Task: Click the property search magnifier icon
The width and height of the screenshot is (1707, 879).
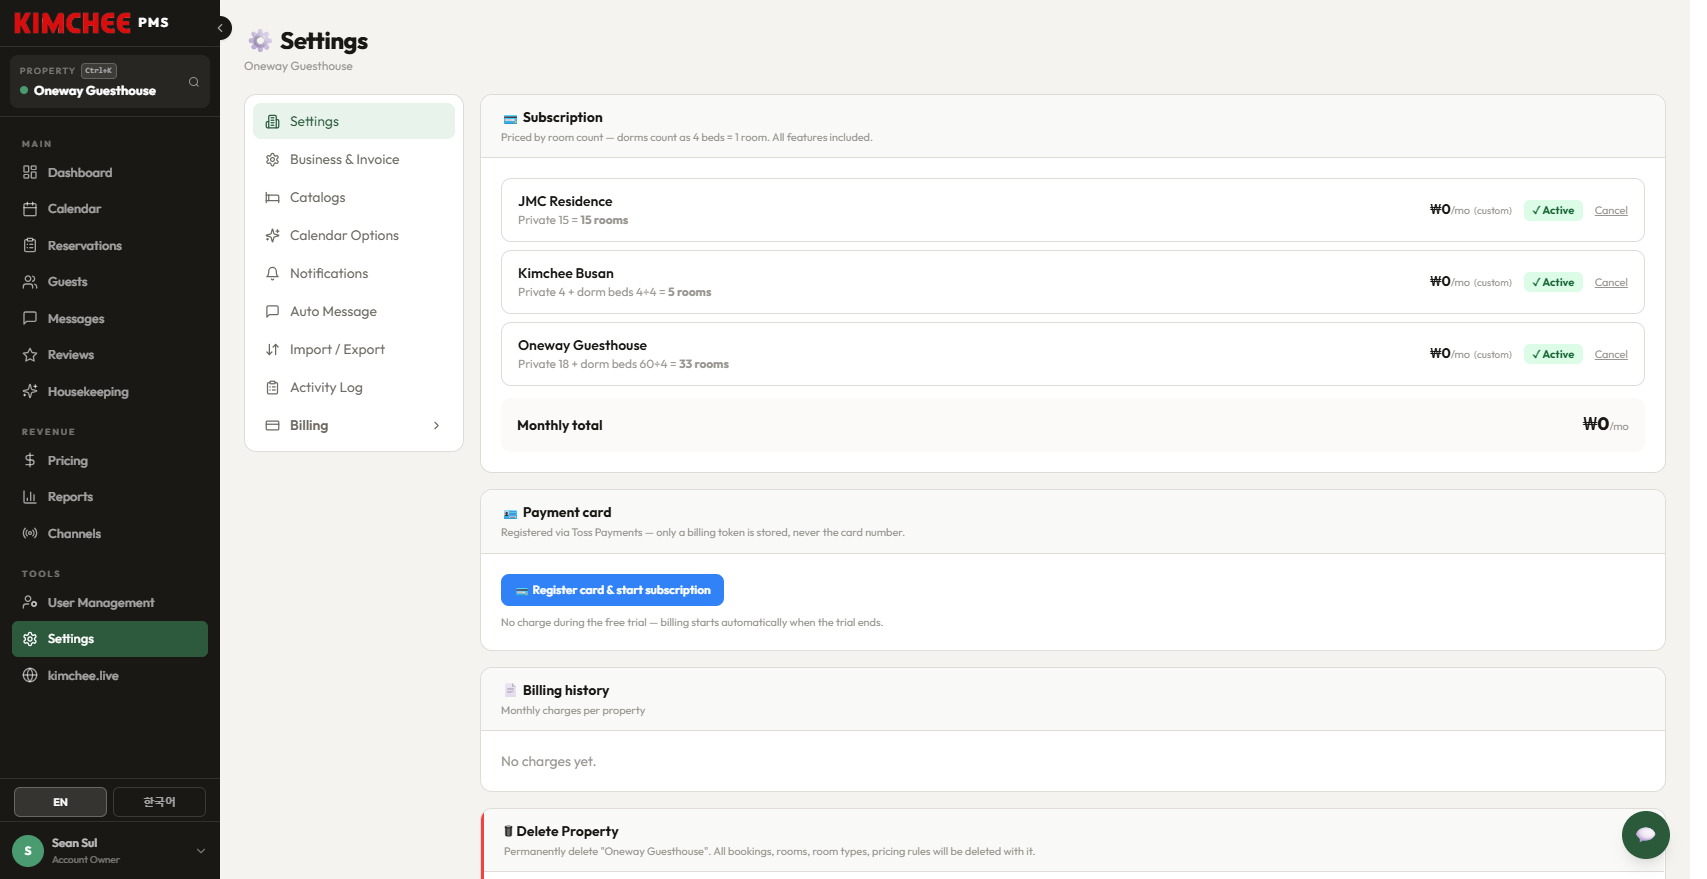Action: click(x=194, y=82)
